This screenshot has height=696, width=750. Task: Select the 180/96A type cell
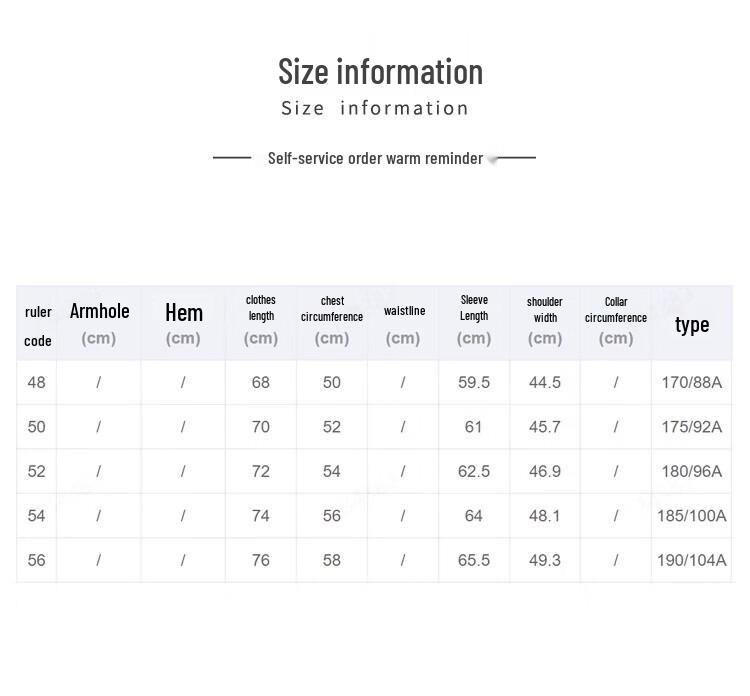(x=691, y=471)
